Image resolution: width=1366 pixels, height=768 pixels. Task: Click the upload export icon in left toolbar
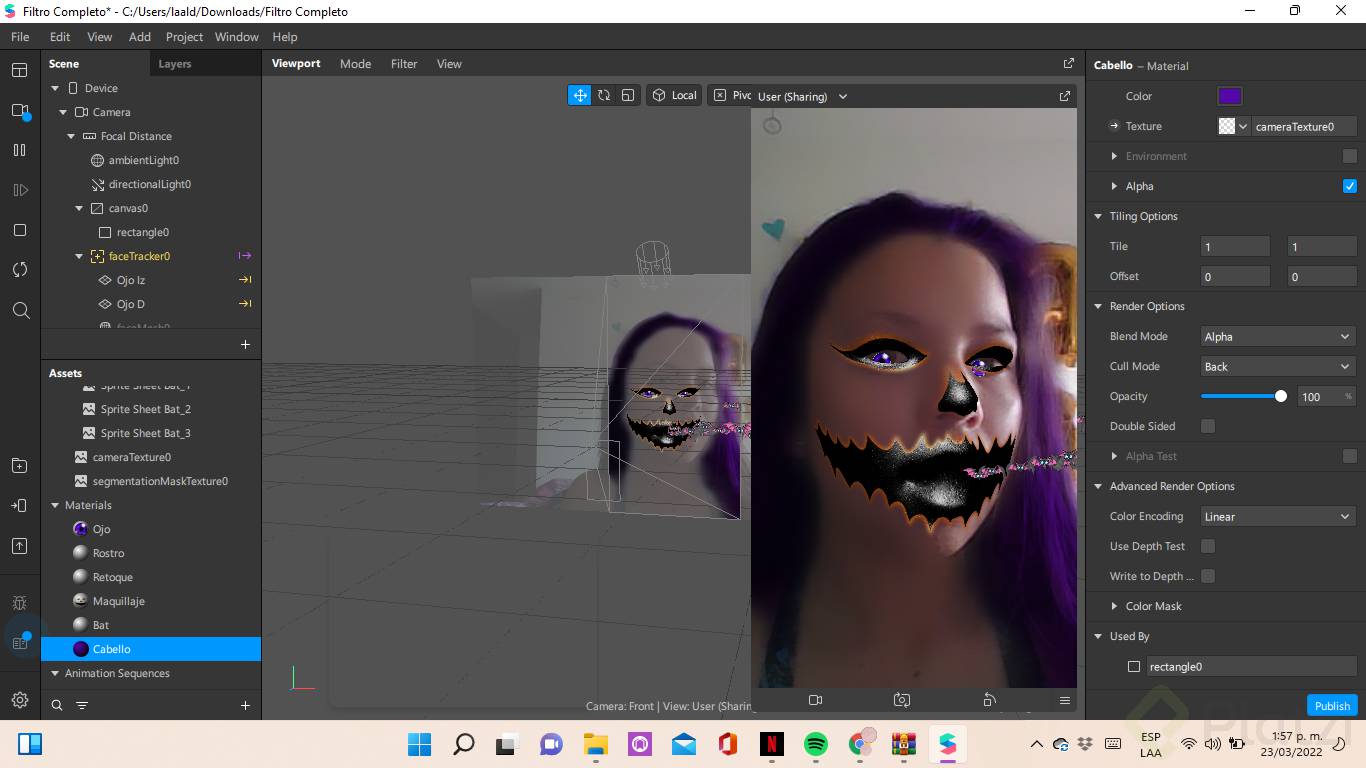[19, 546]
